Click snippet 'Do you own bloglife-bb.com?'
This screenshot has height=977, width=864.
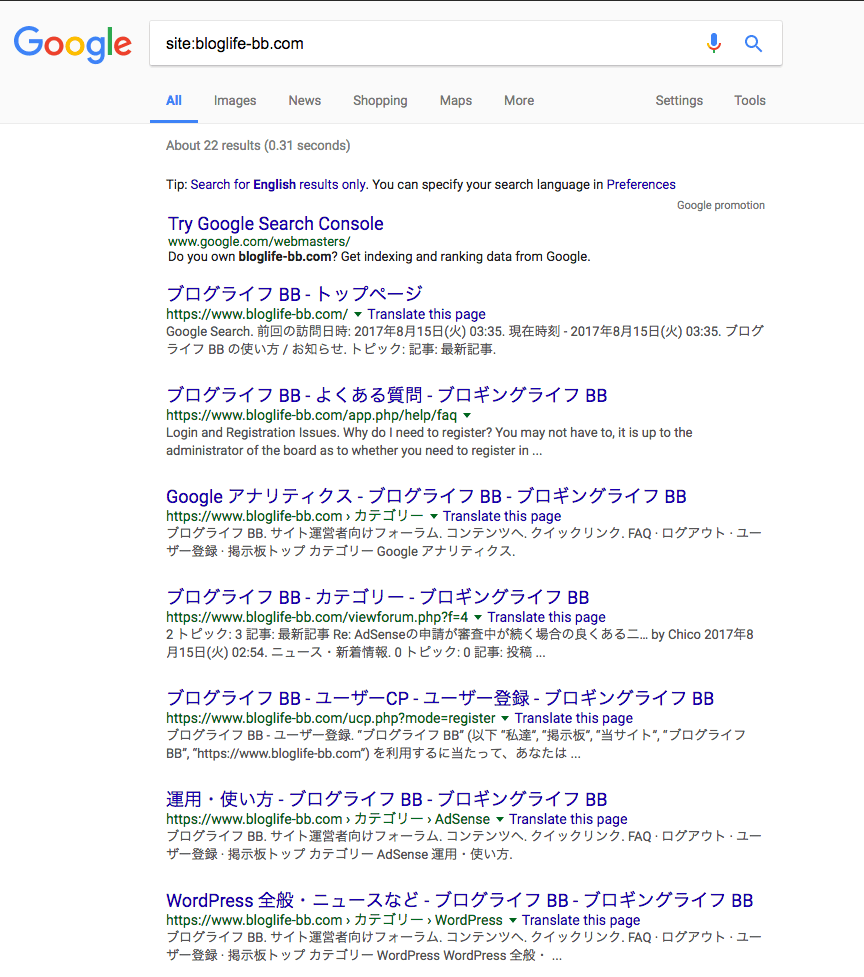[379, 257]
